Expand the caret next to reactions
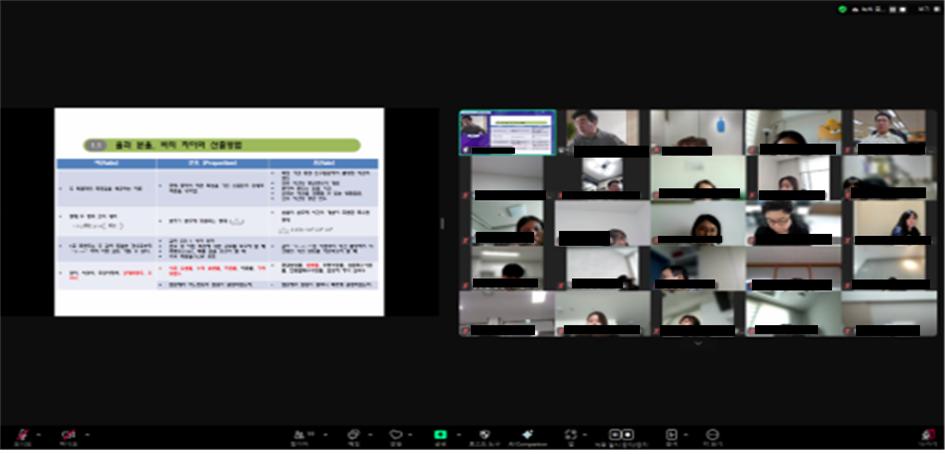This screenshot has height=454, width=945. click(x=410, y=434)
